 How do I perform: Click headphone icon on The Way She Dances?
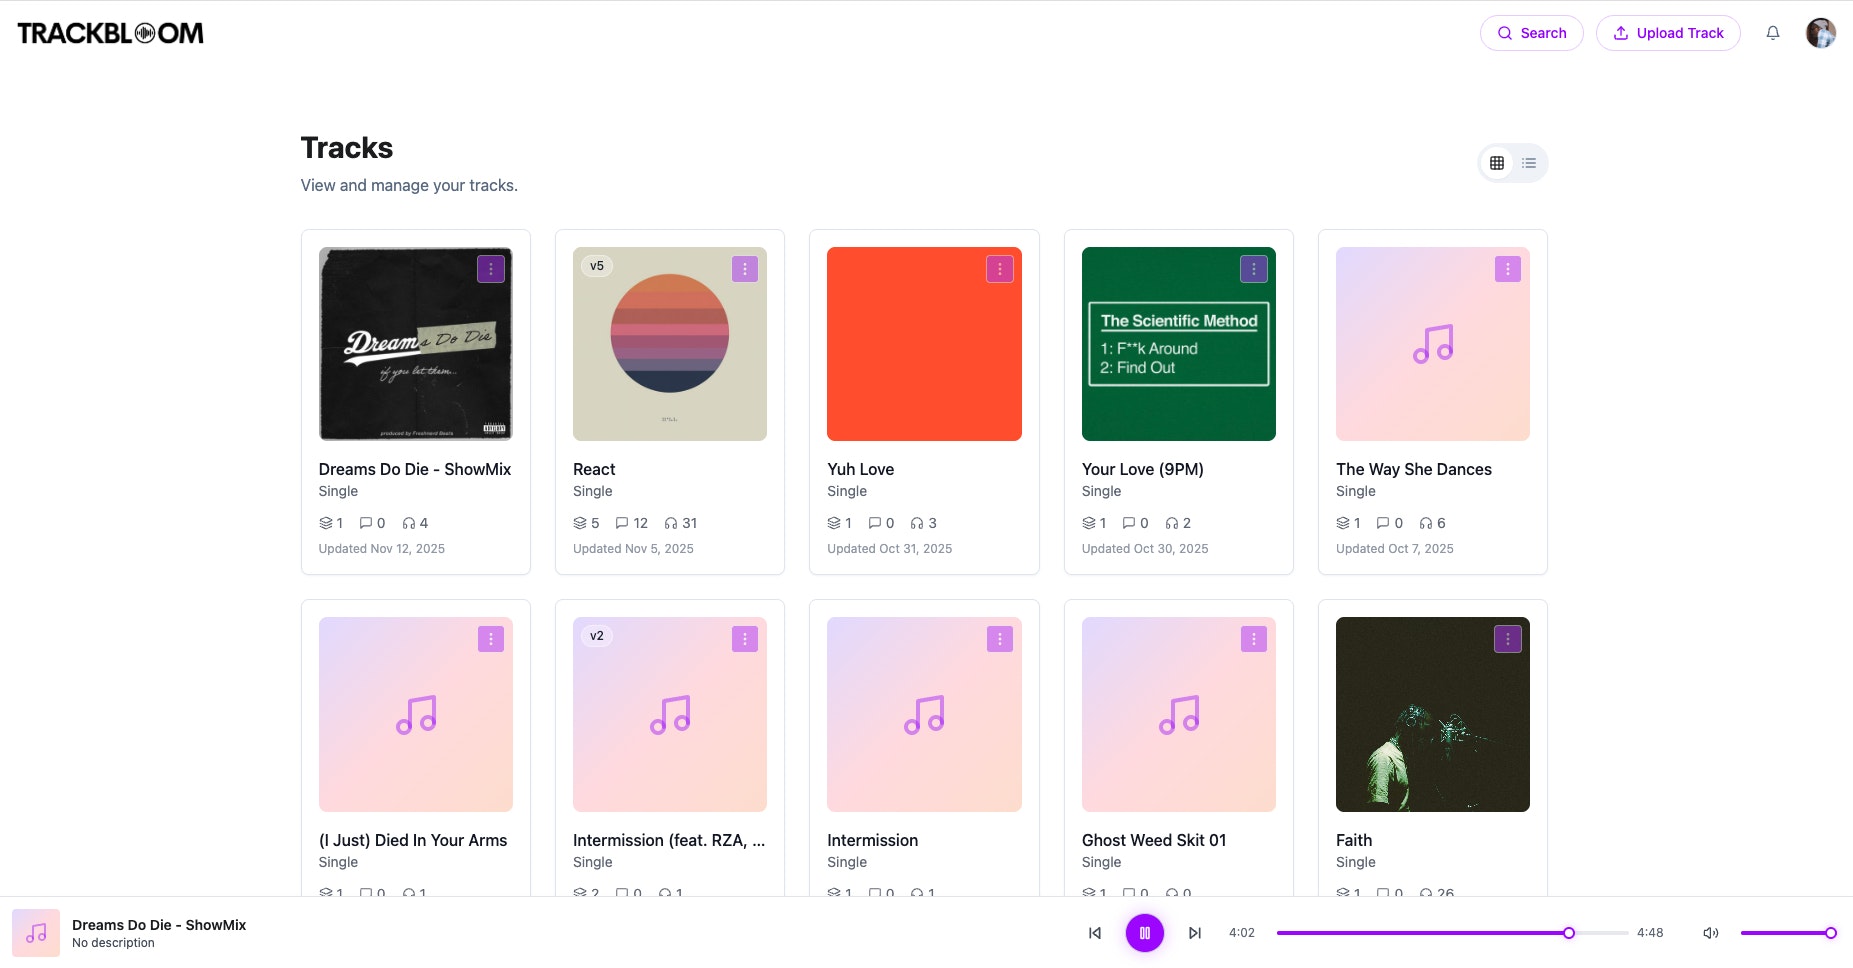(1426, 523)
